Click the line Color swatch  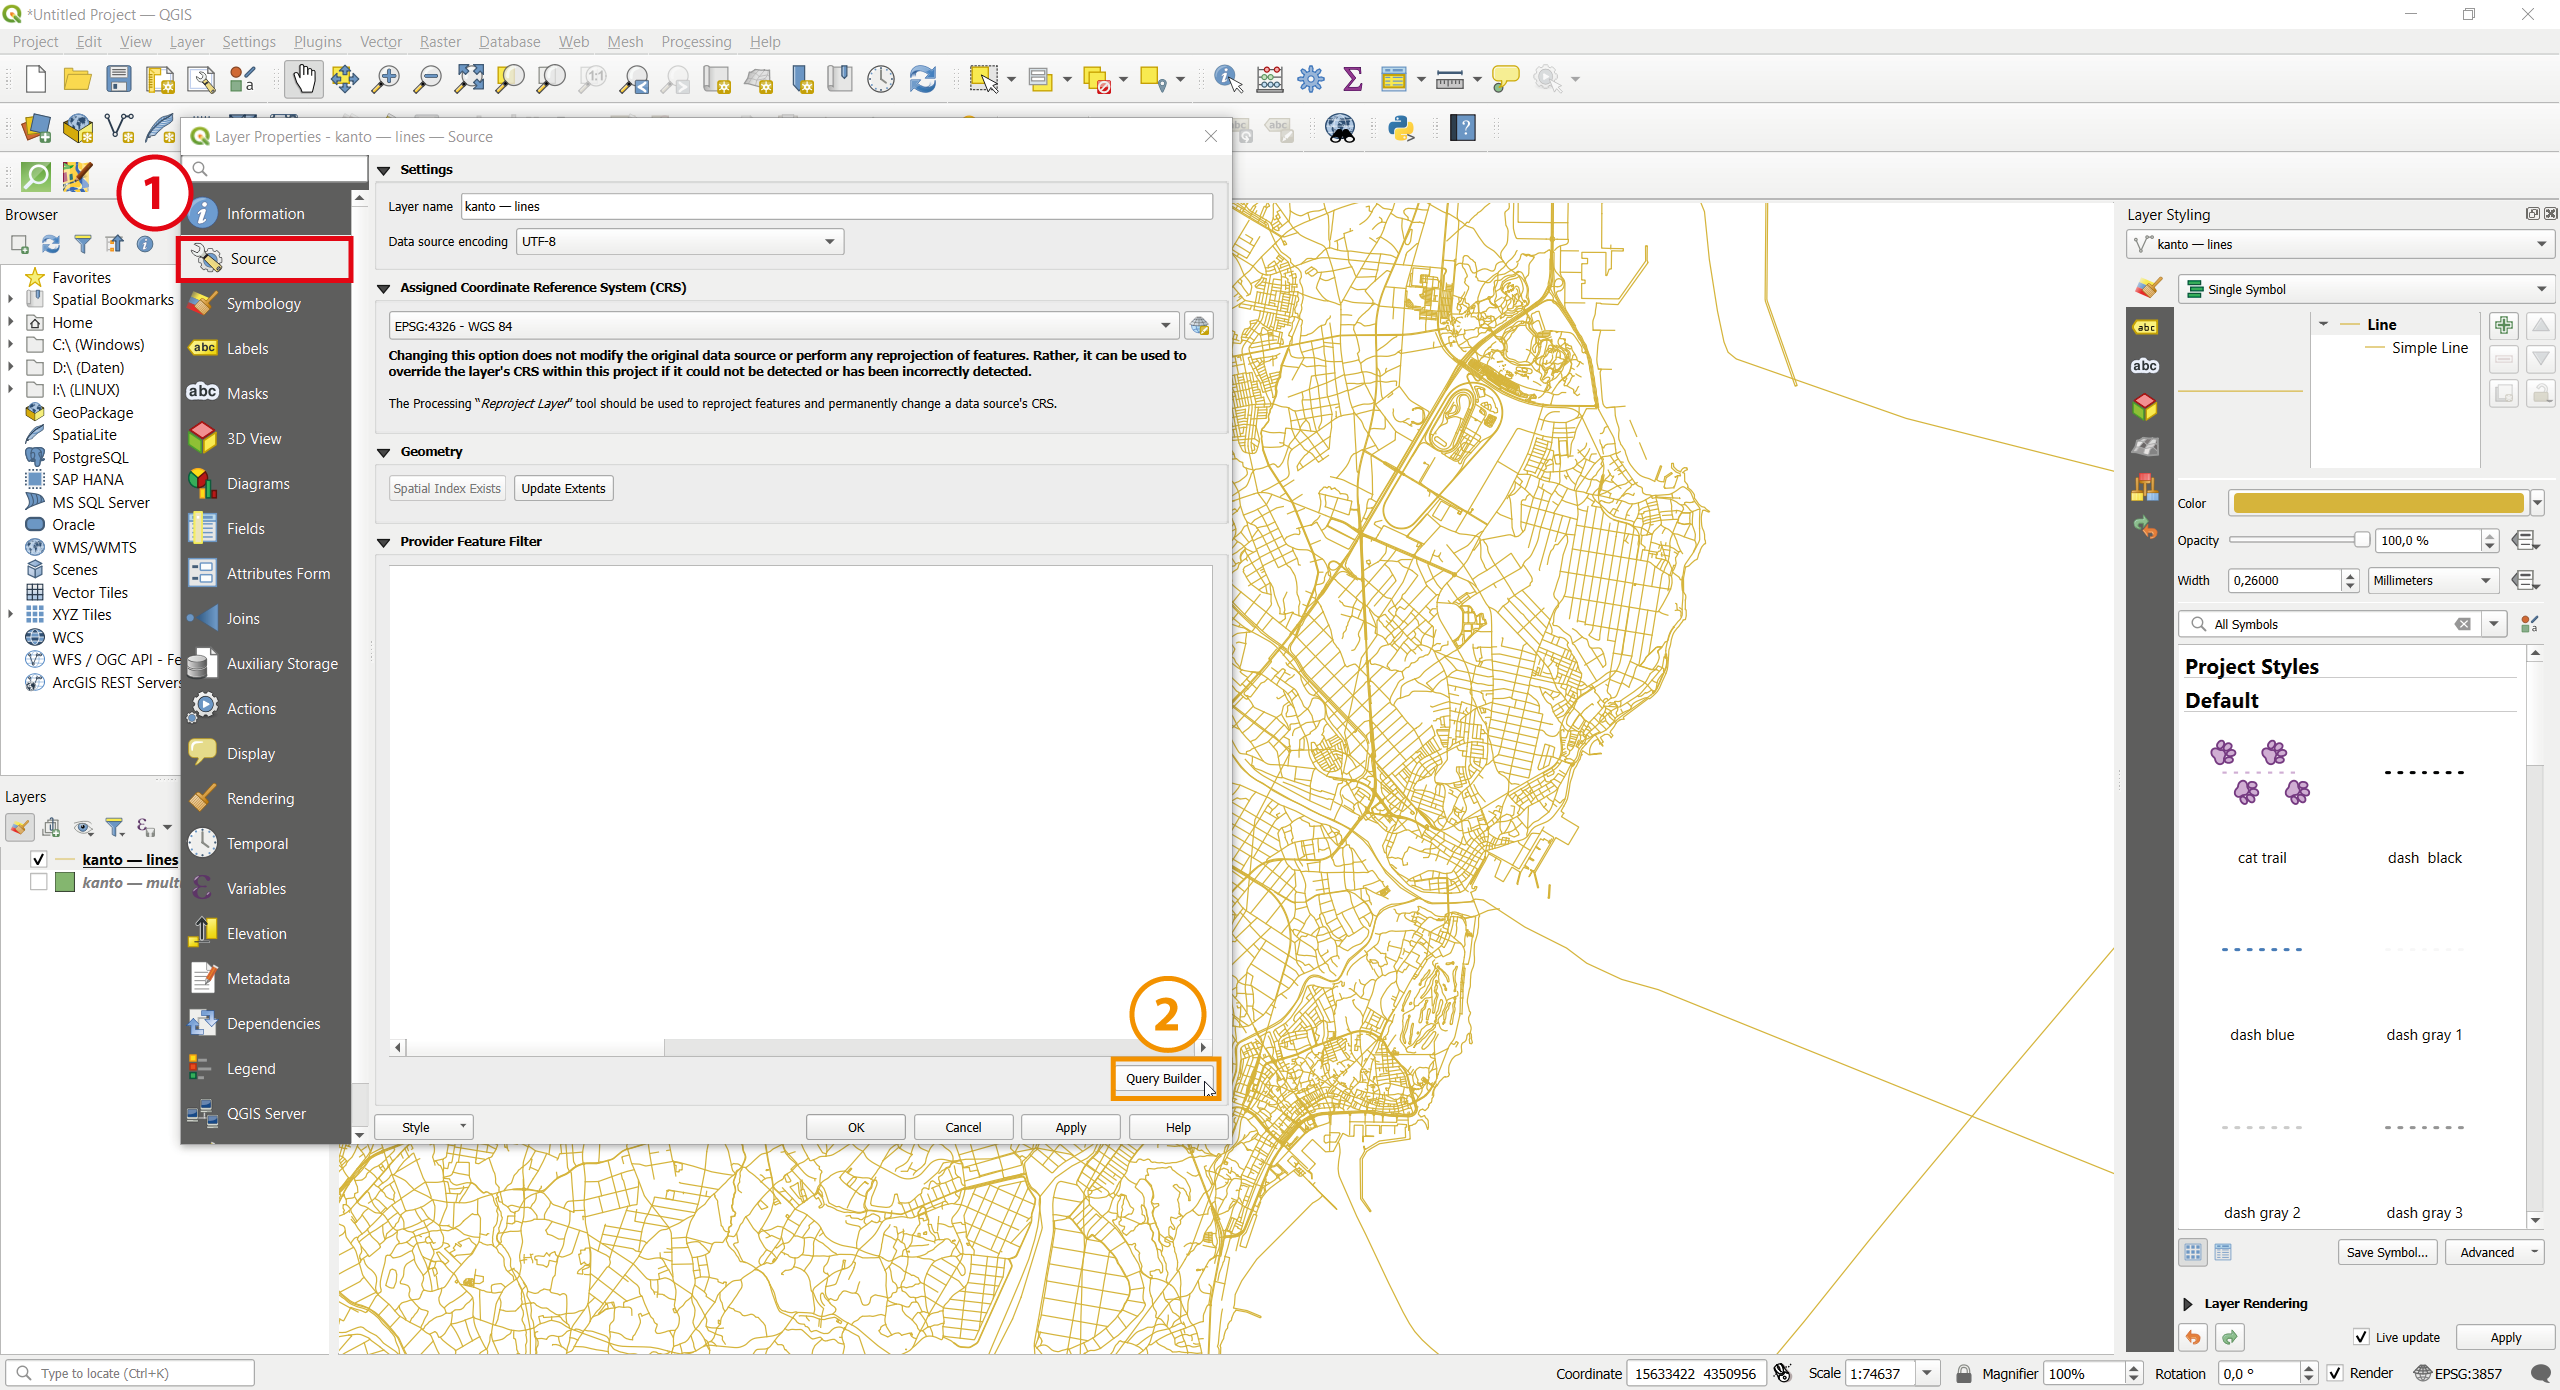click(x=2380, y=503)
